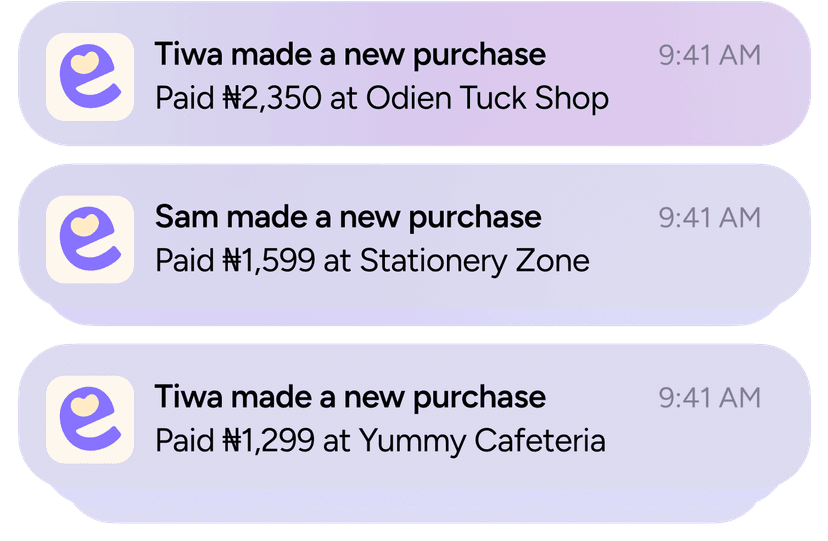Expand stacked notifications beneath Stationery Zone card
This screenshot has width=828, height=541.
tap(415, 317)
